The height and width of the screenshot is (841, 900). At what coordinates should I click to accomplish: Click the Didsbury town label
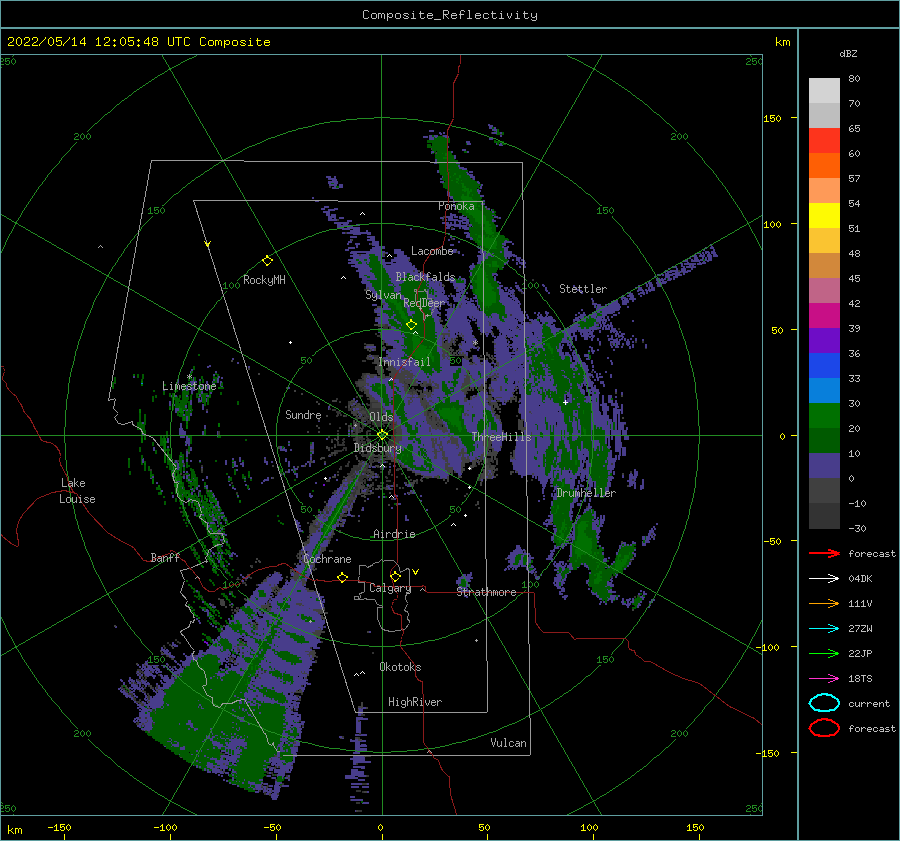[377, 448]
